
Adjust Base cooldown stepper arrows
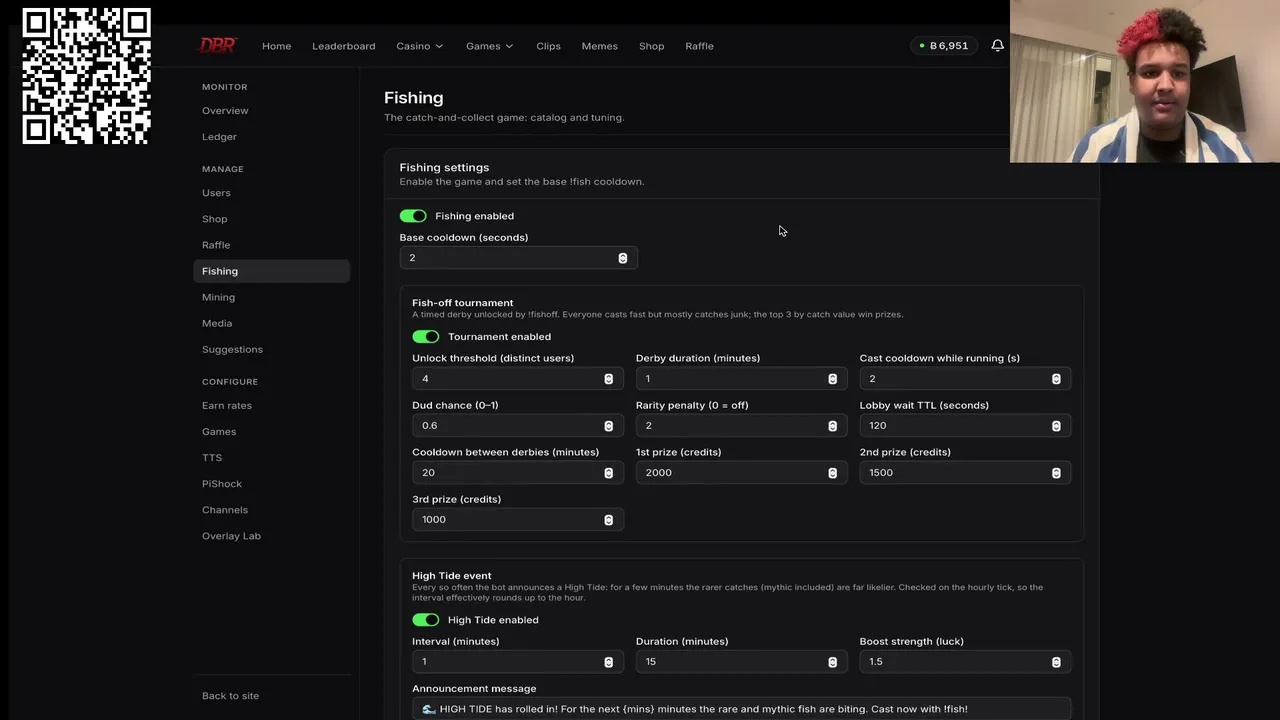click(622, 258)
